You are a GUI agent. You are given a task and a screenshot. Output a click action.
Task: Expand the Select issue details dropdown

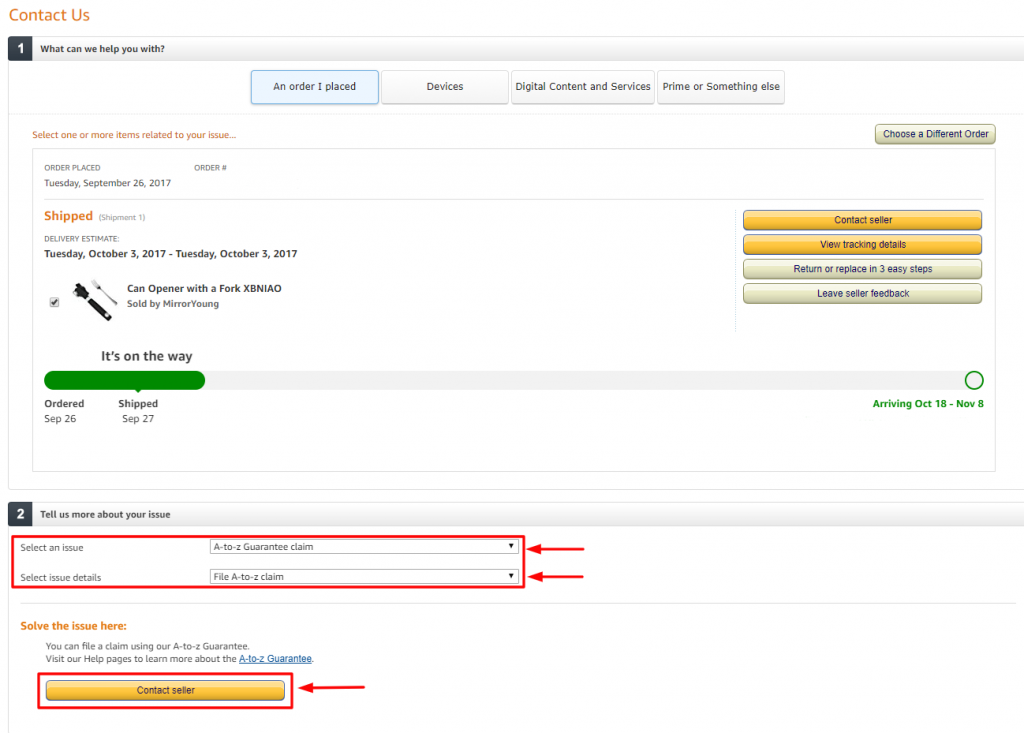364,577
